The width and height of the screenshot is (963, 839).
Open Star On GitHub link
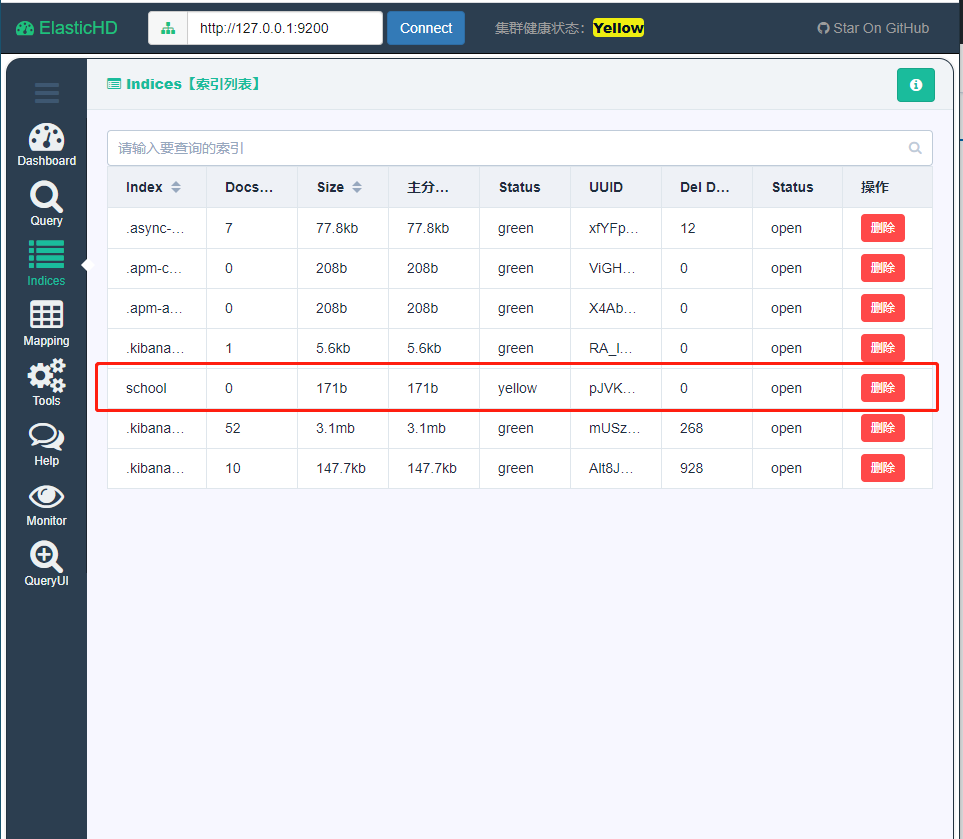click(873, 28)
